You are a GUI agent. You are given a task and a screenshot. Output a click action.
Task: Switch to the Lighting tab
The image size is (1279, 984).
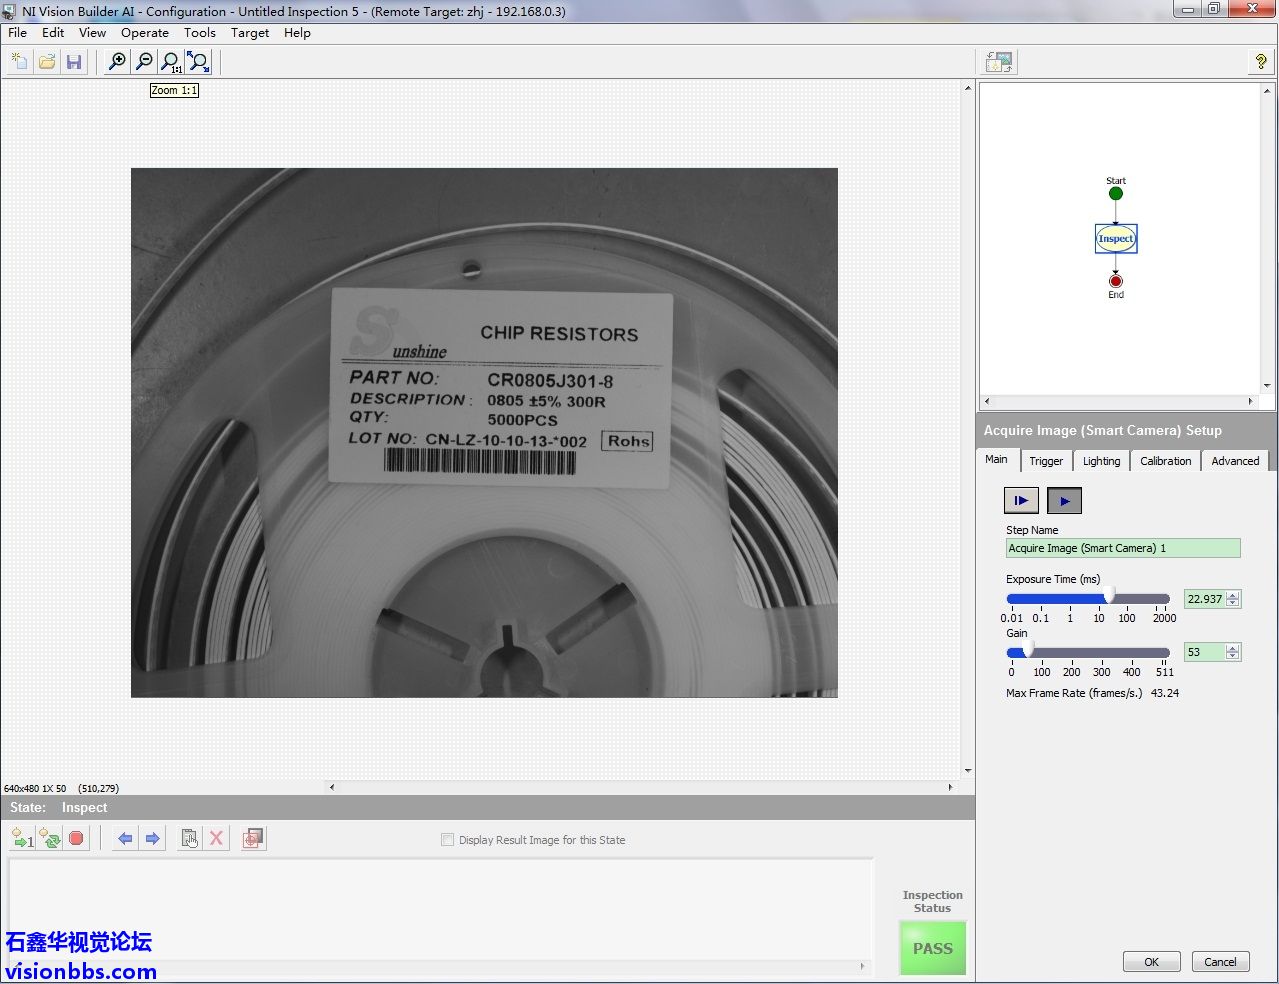[1101, 461]
